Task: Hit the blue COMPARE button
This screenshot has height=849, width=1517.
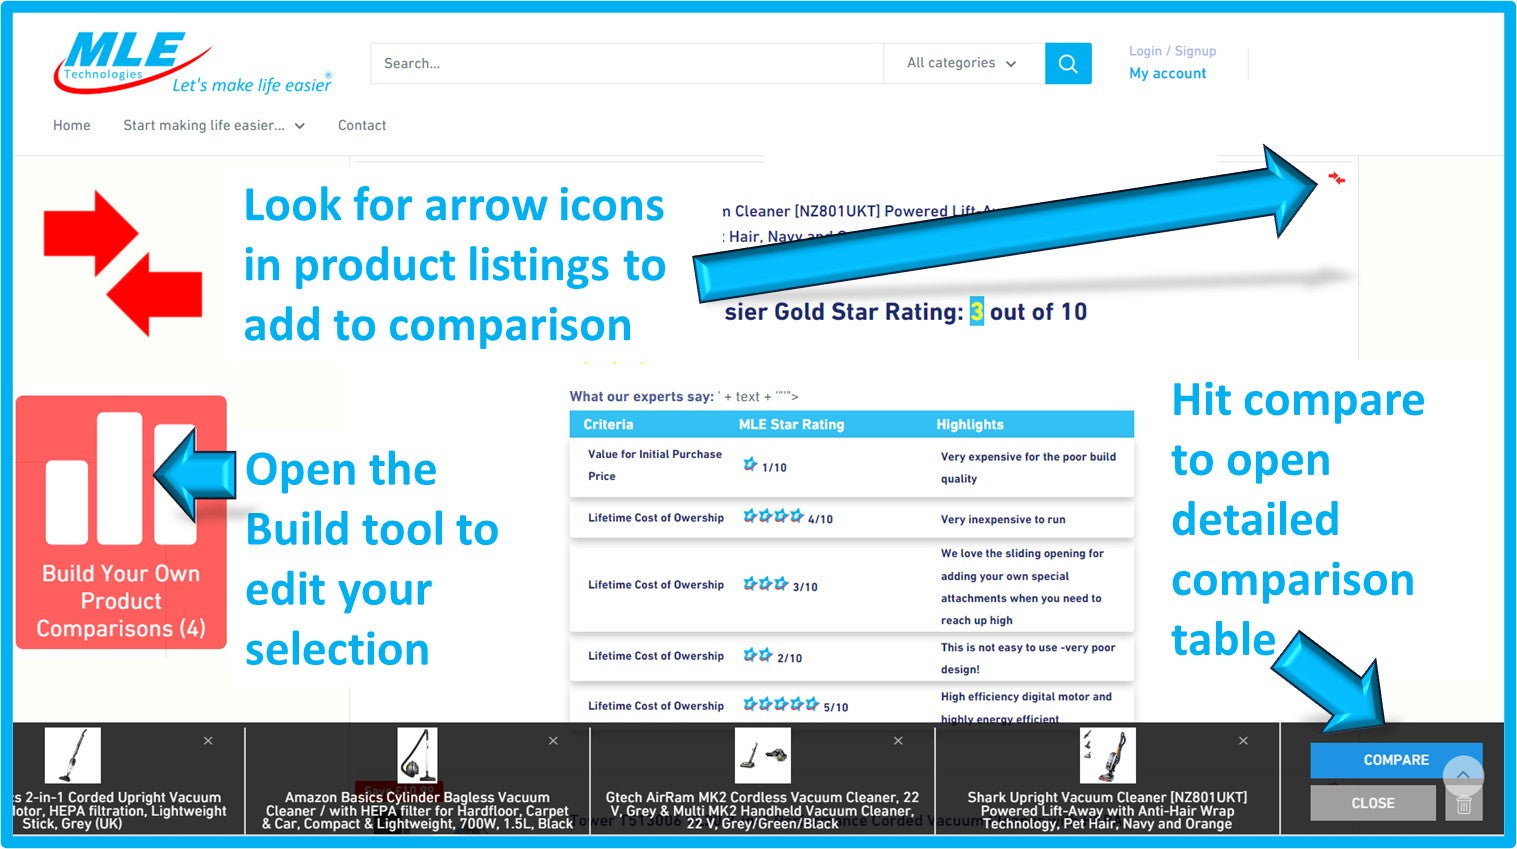Action: click(1396, 760)
